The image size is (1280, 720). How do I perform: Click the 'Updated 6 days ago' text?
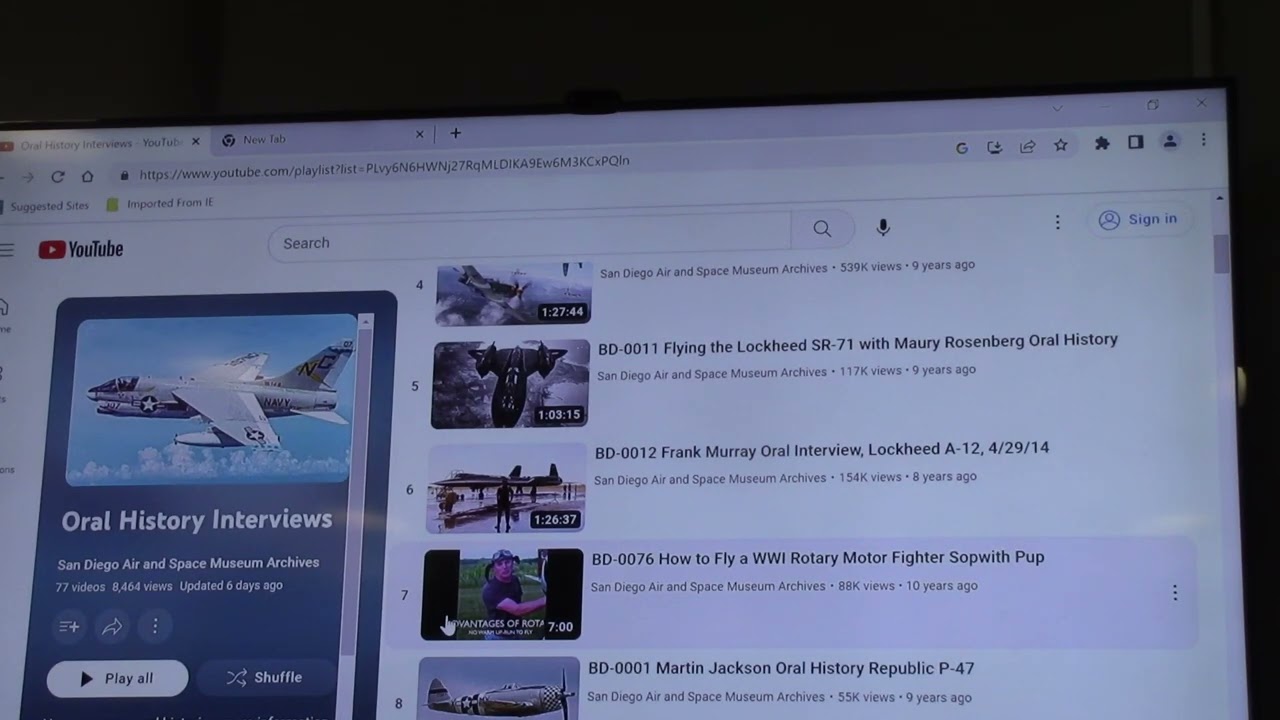click(x=231, y=586)
